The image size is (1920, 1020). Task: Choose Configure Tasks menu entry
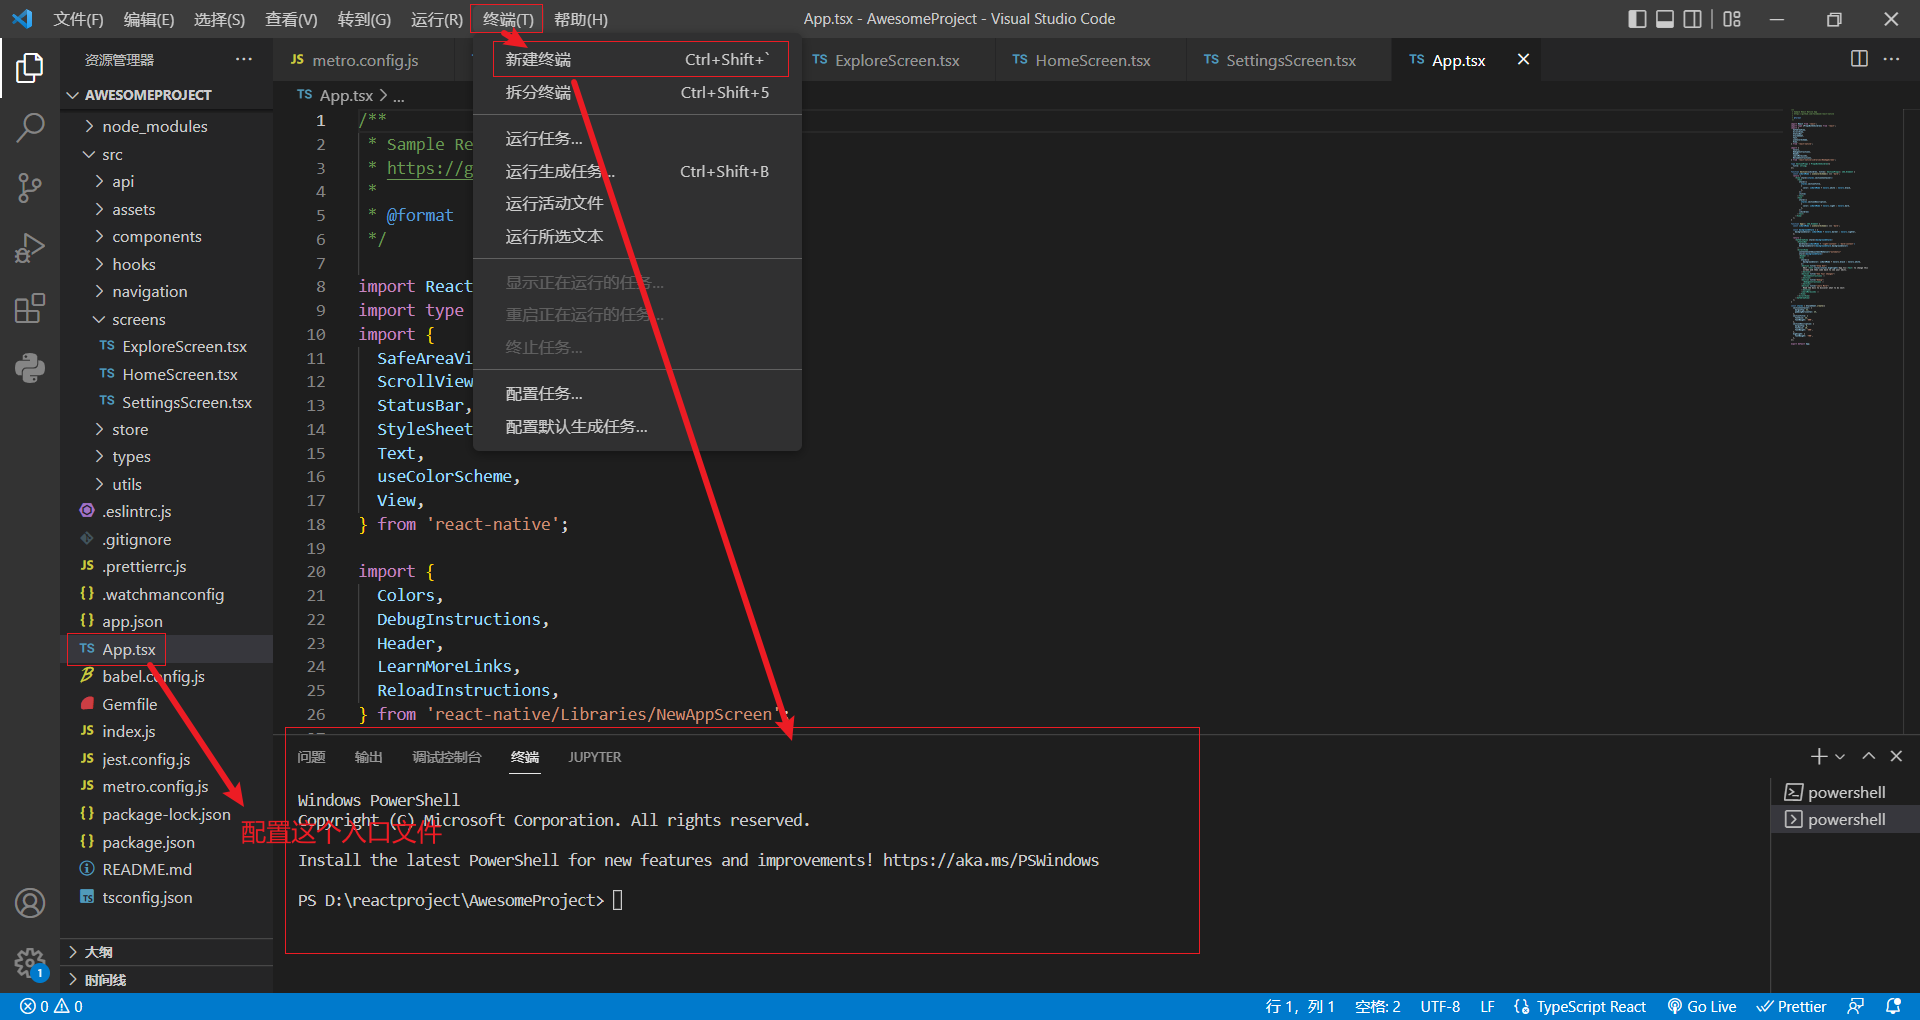coord(638,393)
